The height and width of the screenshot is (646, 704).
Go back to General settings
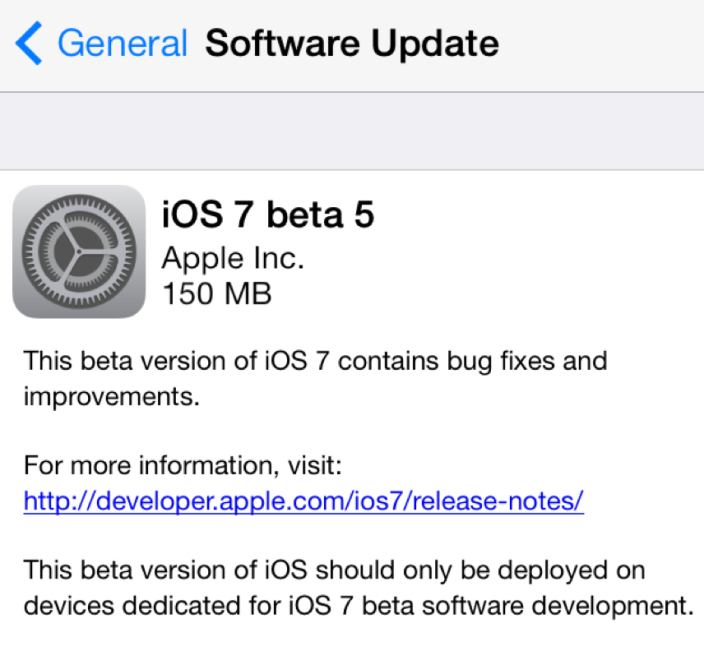pos(122,44)
